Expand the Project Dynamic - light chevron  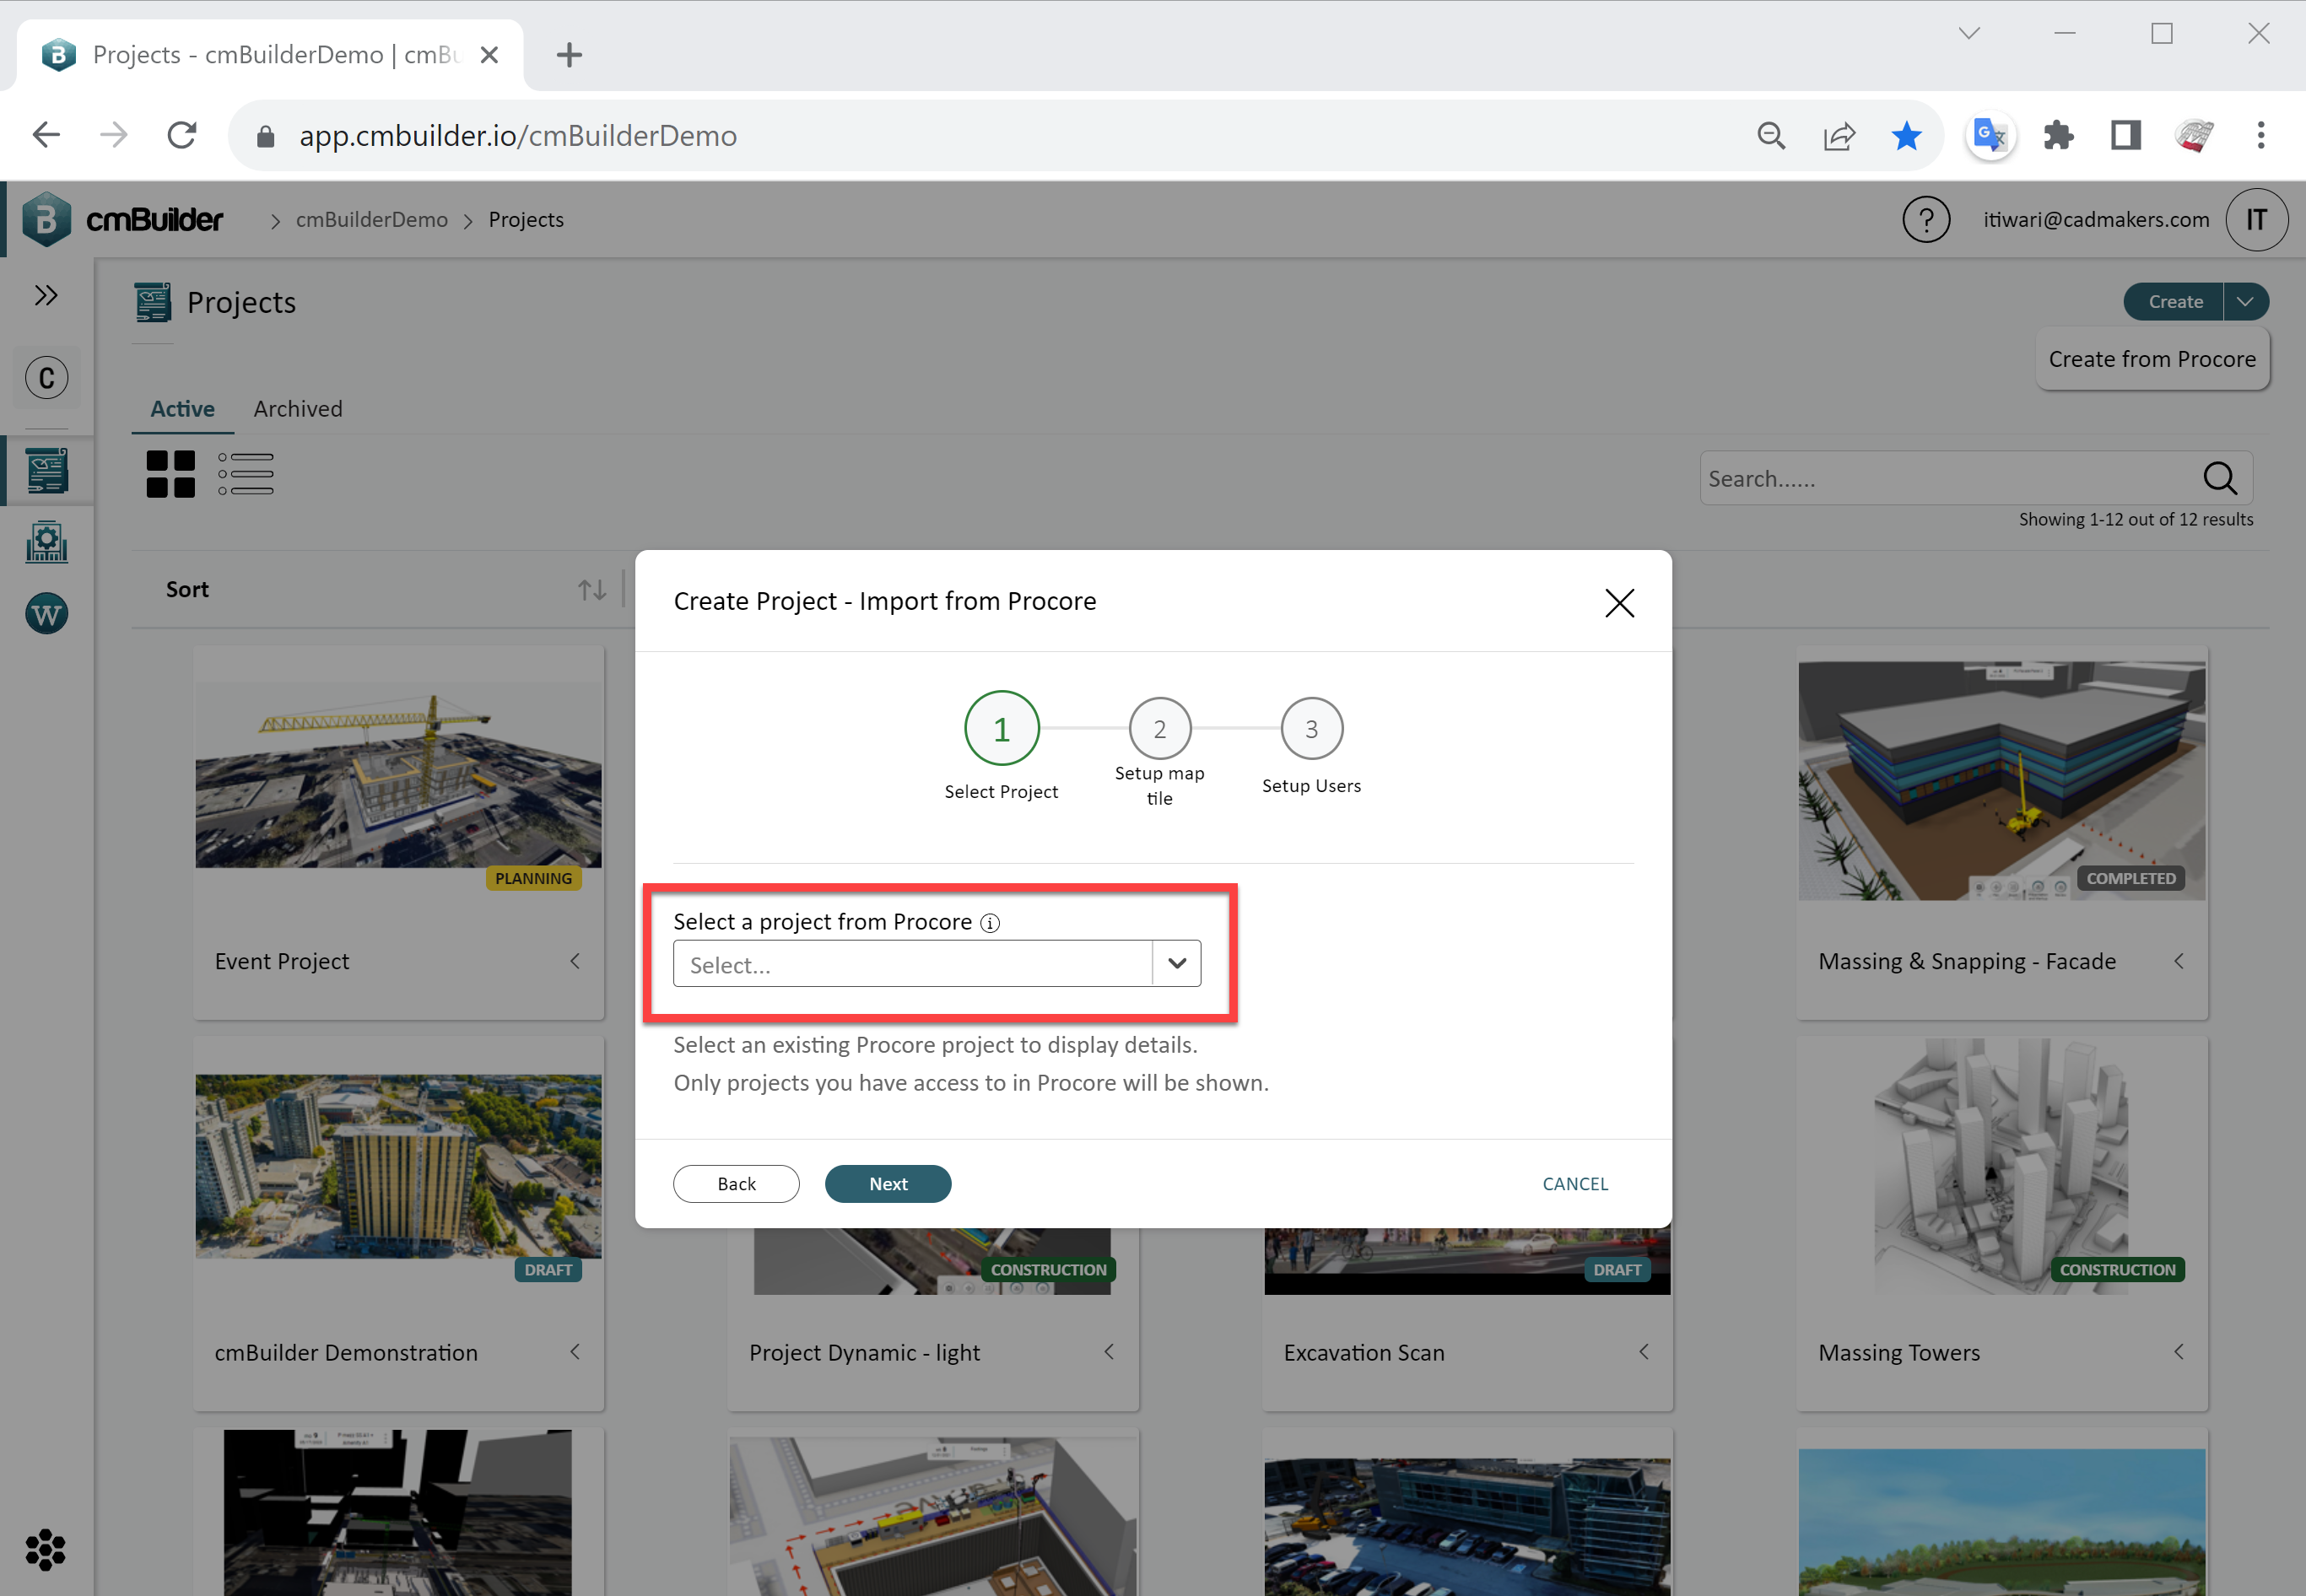(1109, 1352)
